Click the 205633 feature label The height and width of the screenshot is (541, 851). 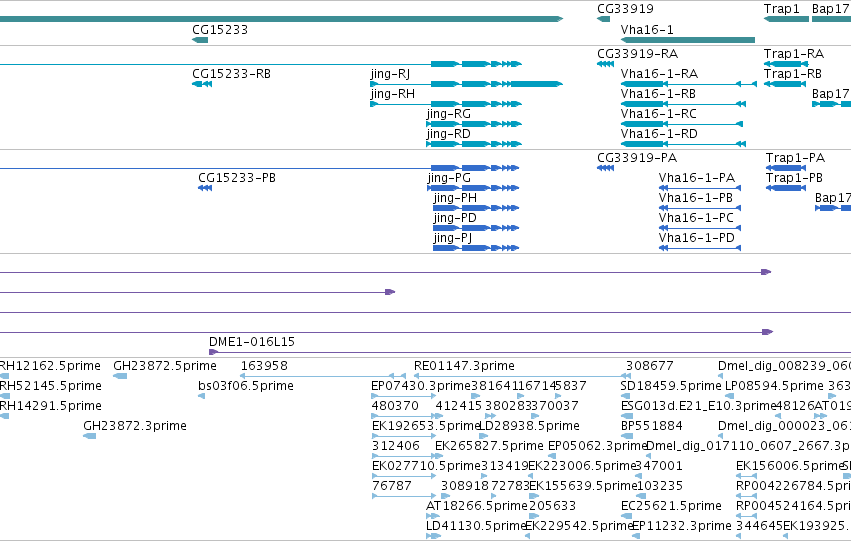[552, 506]
